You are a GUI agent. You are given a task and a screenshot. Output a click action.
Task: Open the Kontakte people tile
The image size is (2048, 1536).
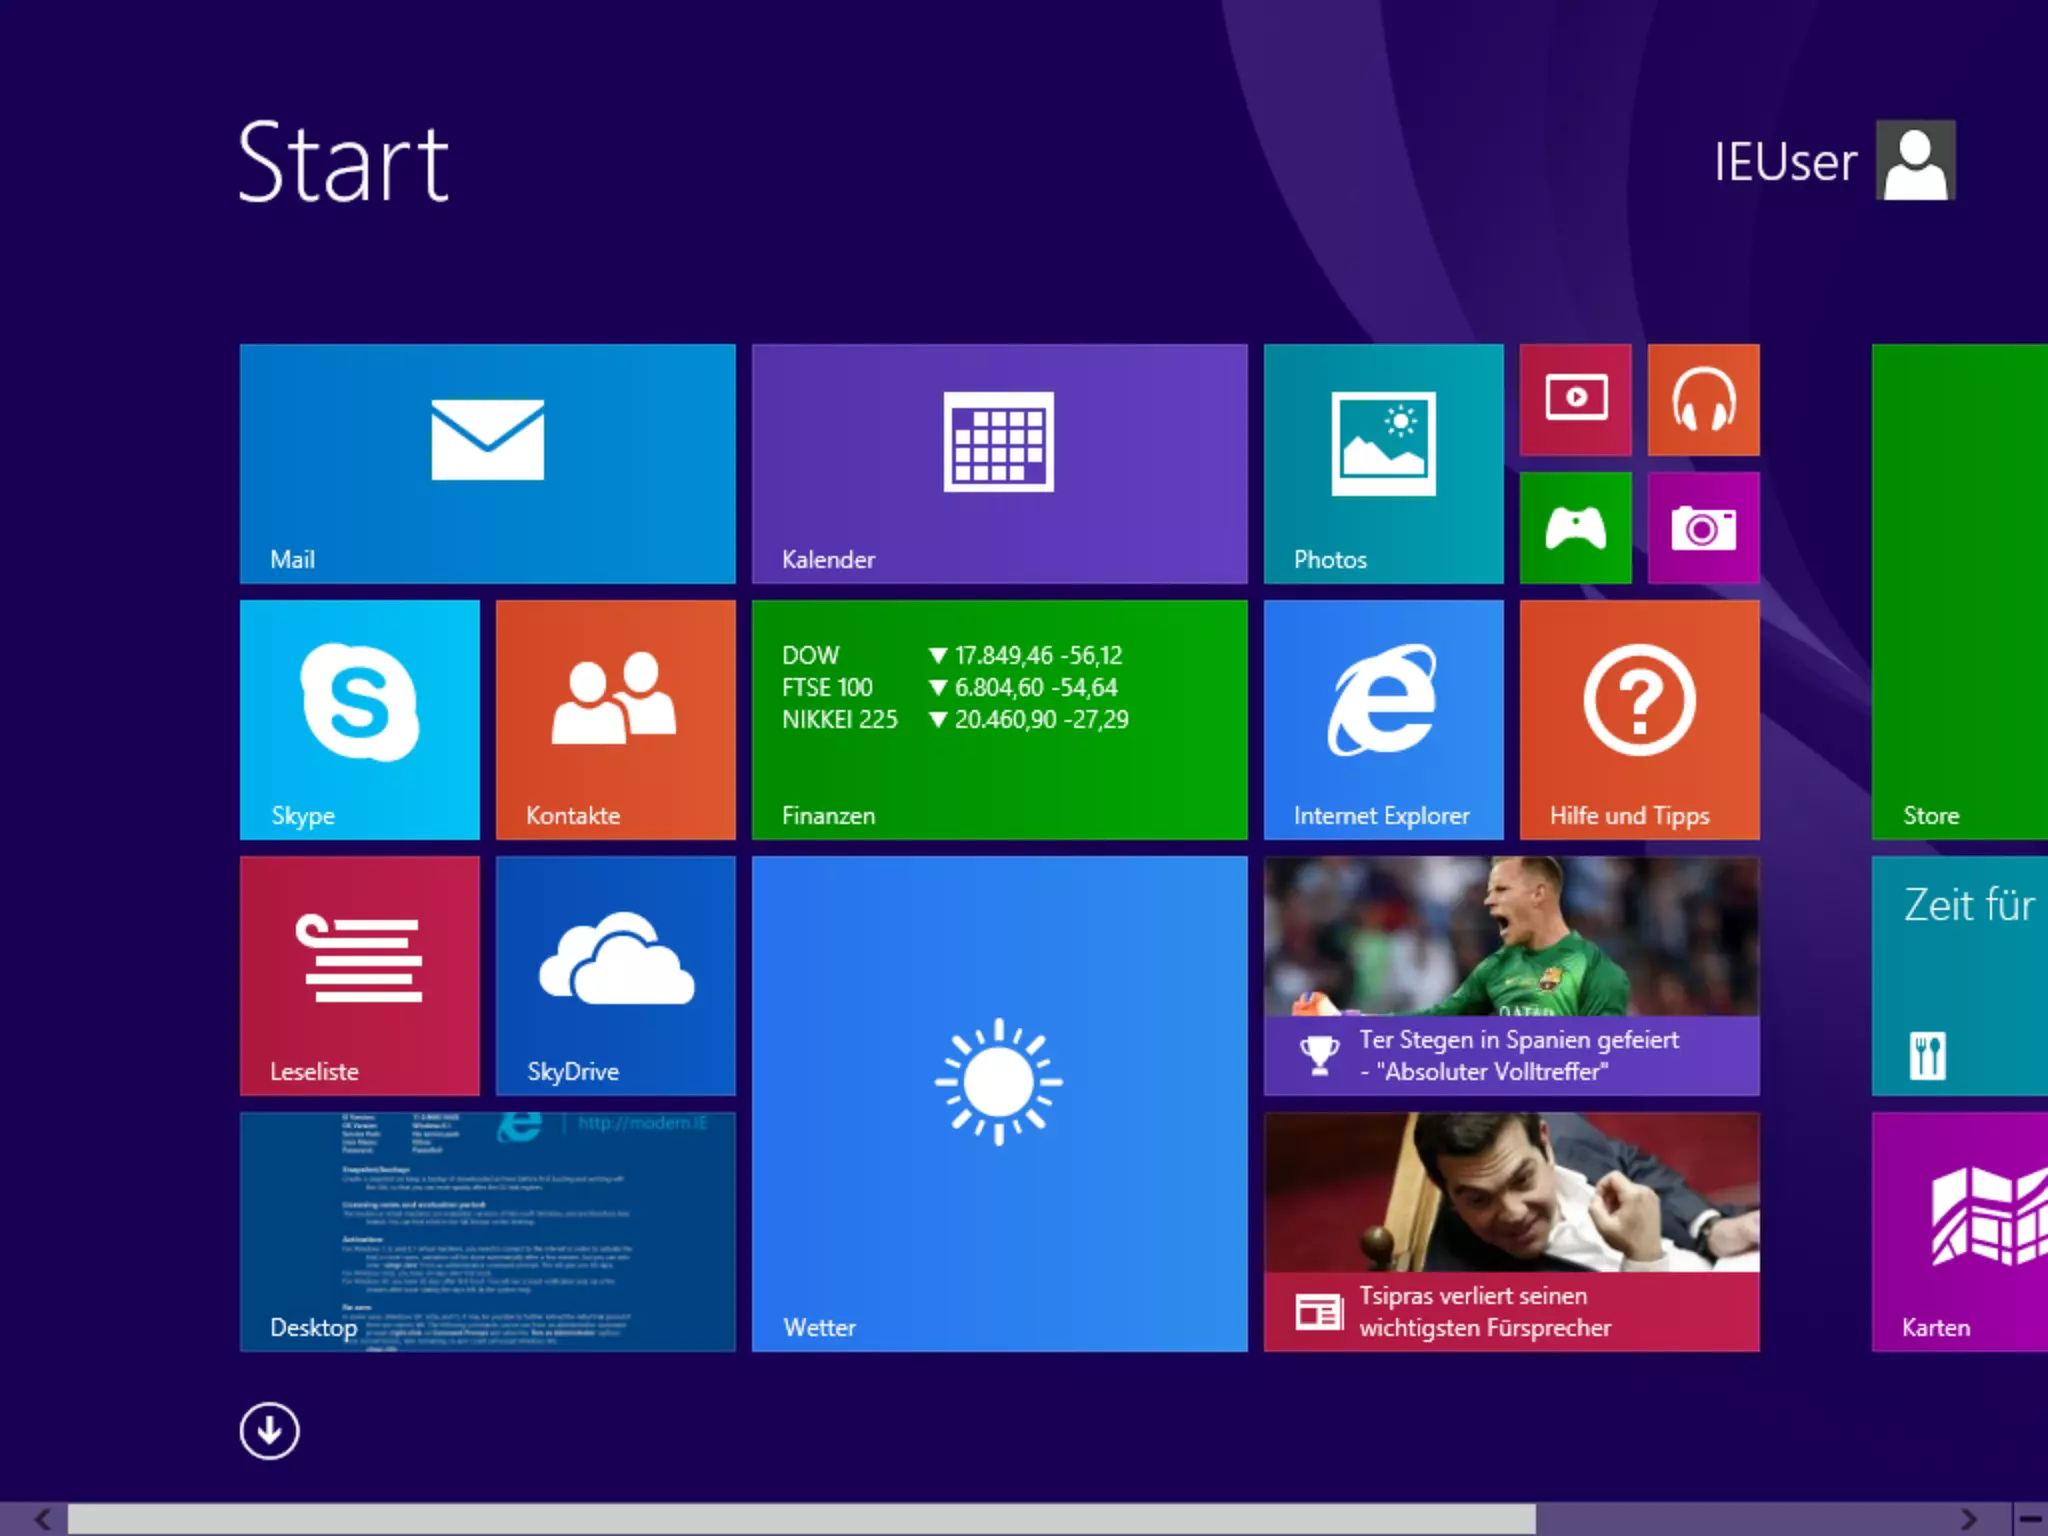pos(615,719)
